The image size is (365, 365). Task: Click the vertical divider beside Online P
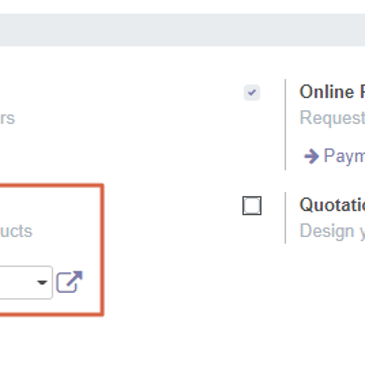tap(285, 124)
